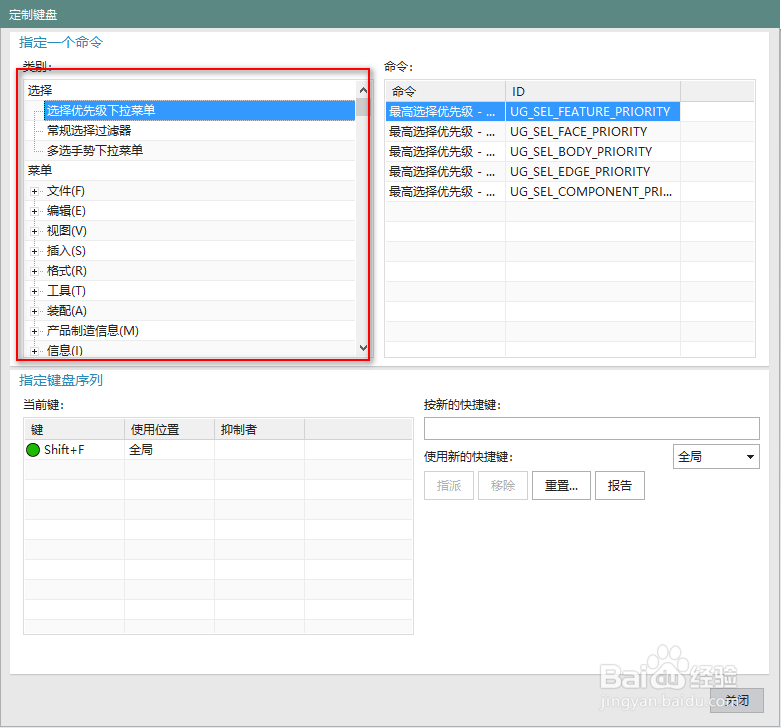The image size is (781, 728).
Task: Select 插入(S) label in category tree
Action: click(x=66, y=250)
